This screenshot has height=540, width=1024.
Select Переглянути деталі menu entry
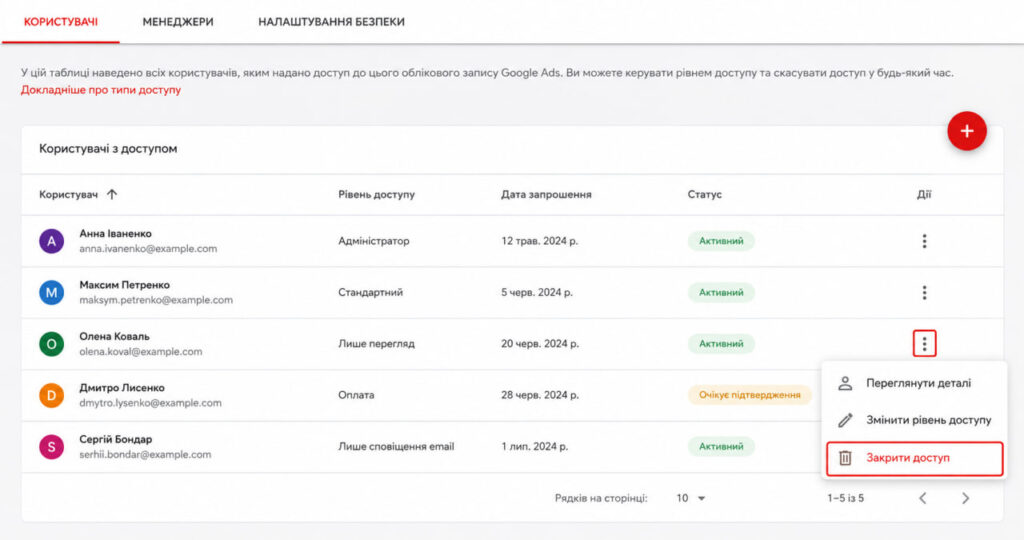pyautogui.click(x=914, y=383)
